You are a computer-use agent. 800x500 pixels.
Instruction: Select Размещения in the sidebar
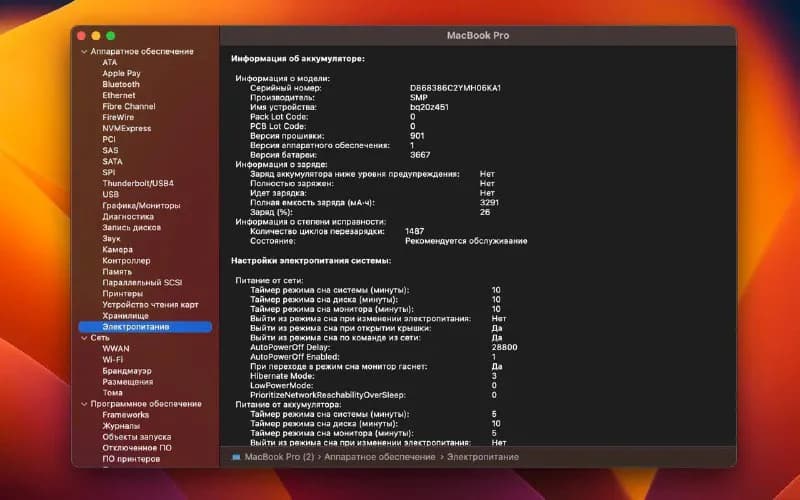click(128, 382)
